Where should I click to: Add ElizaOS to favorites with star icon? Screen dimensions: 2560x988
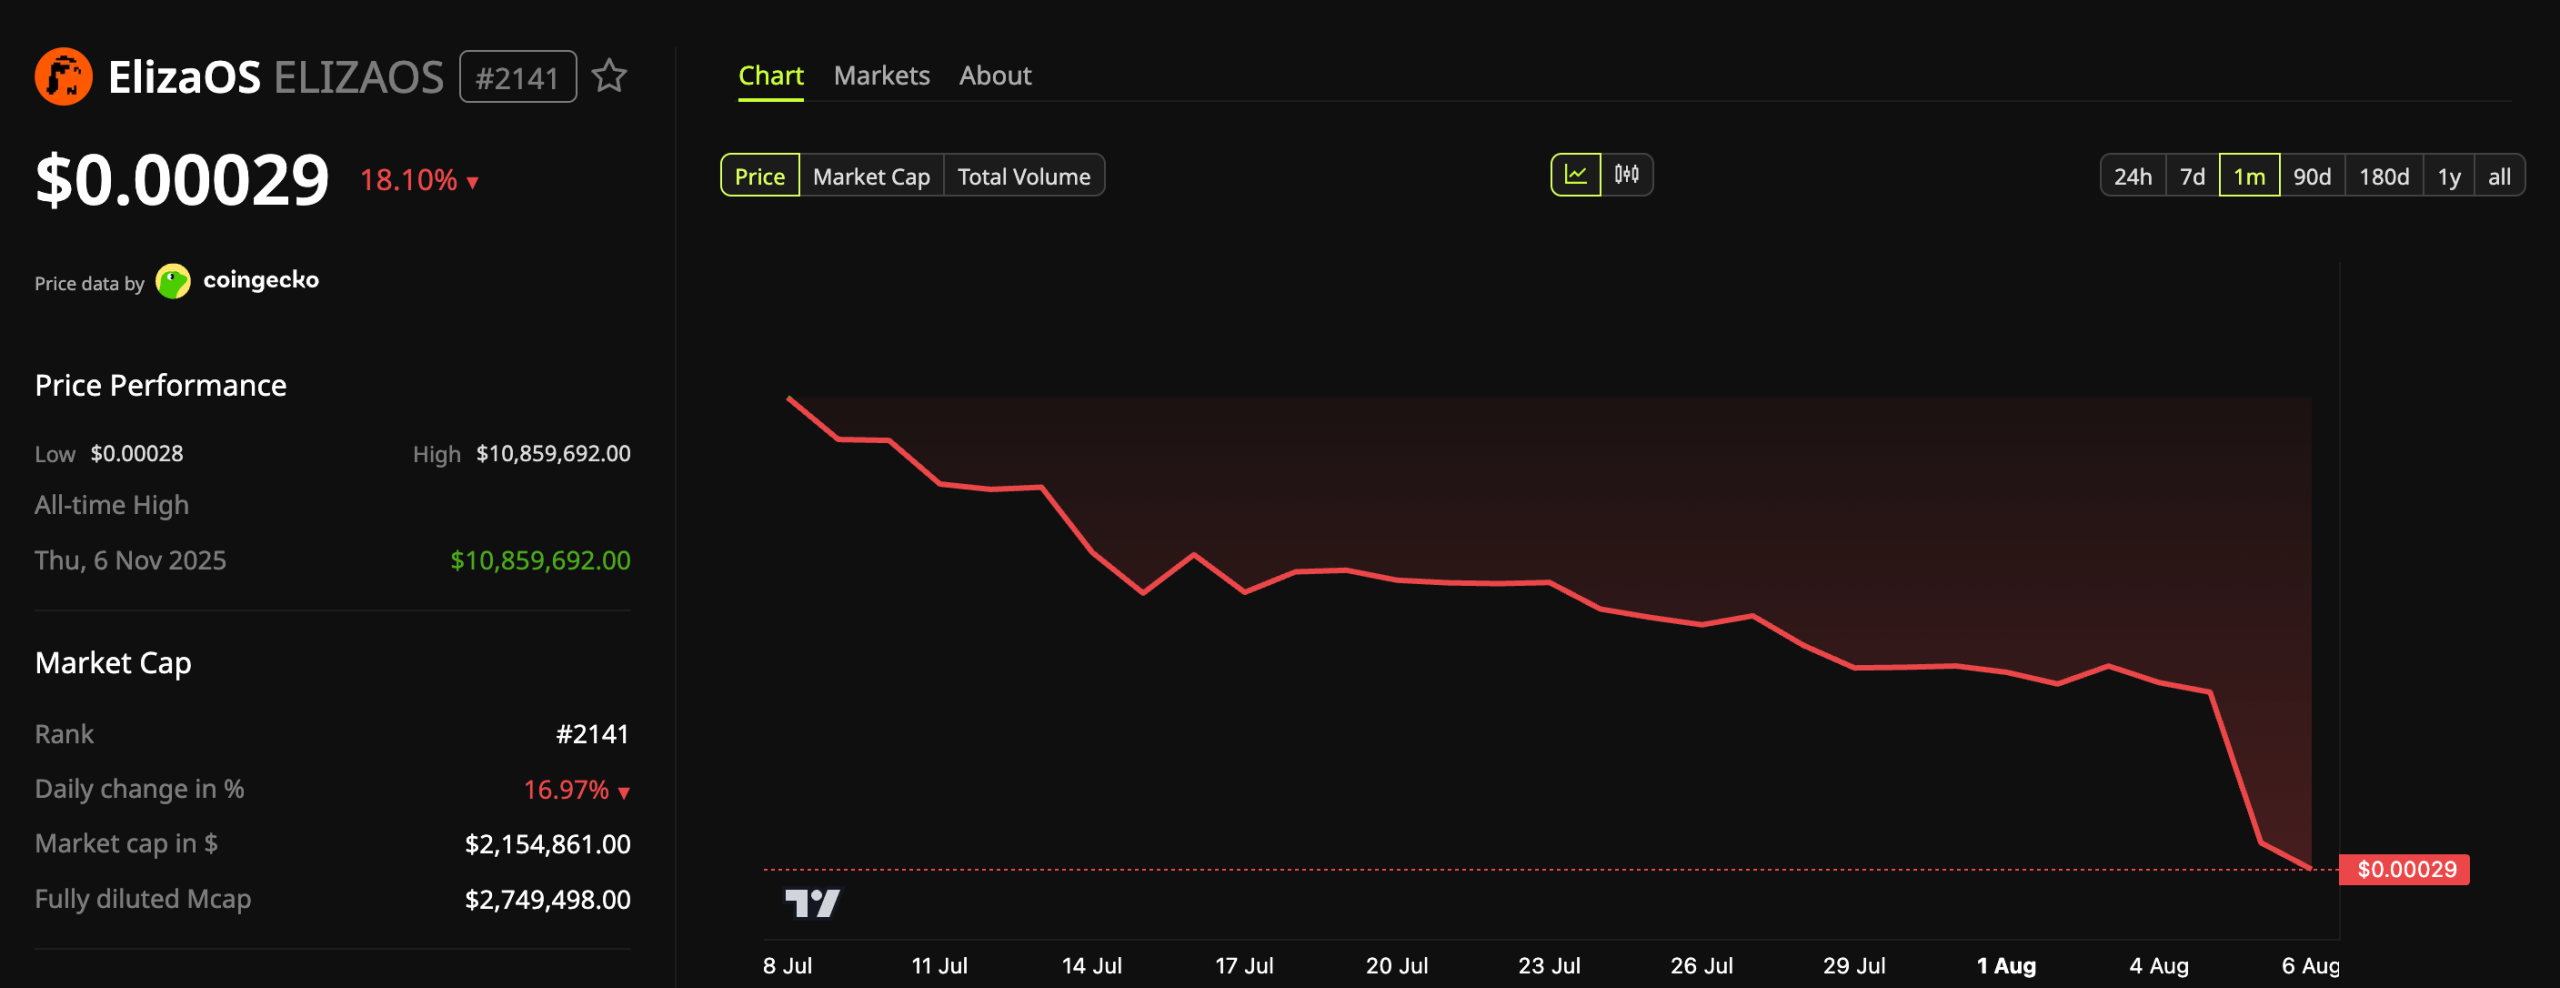coord(609,76)
